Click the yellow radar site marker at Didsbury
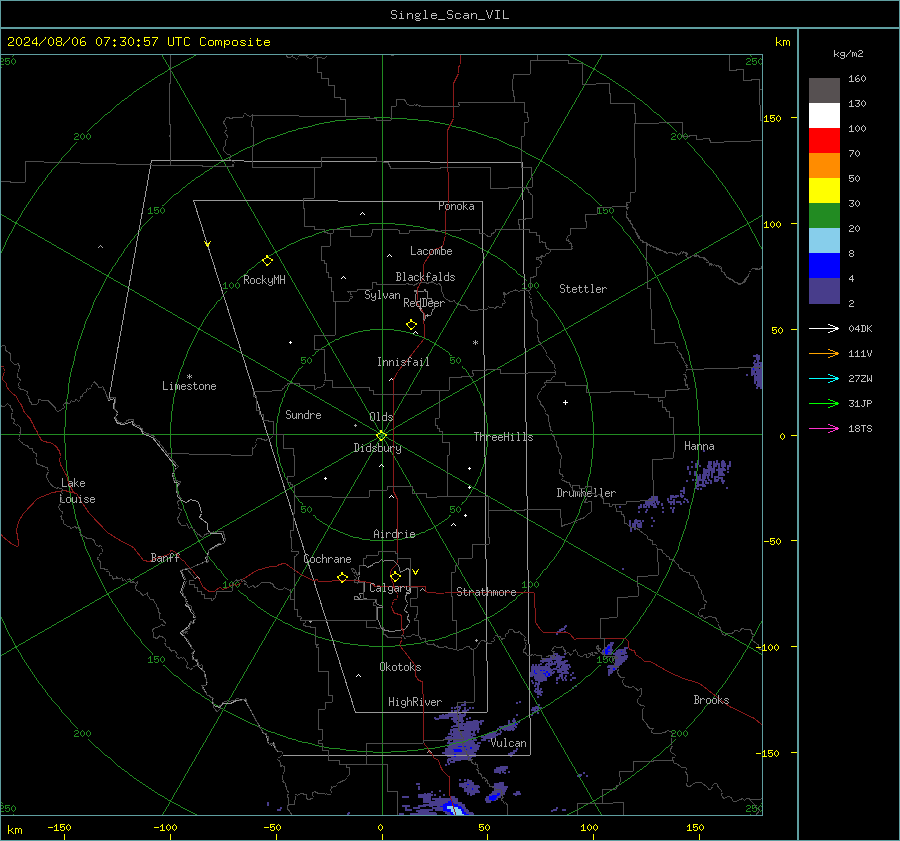The height and width of the screenshot is (841, 900). click(381, 436)
